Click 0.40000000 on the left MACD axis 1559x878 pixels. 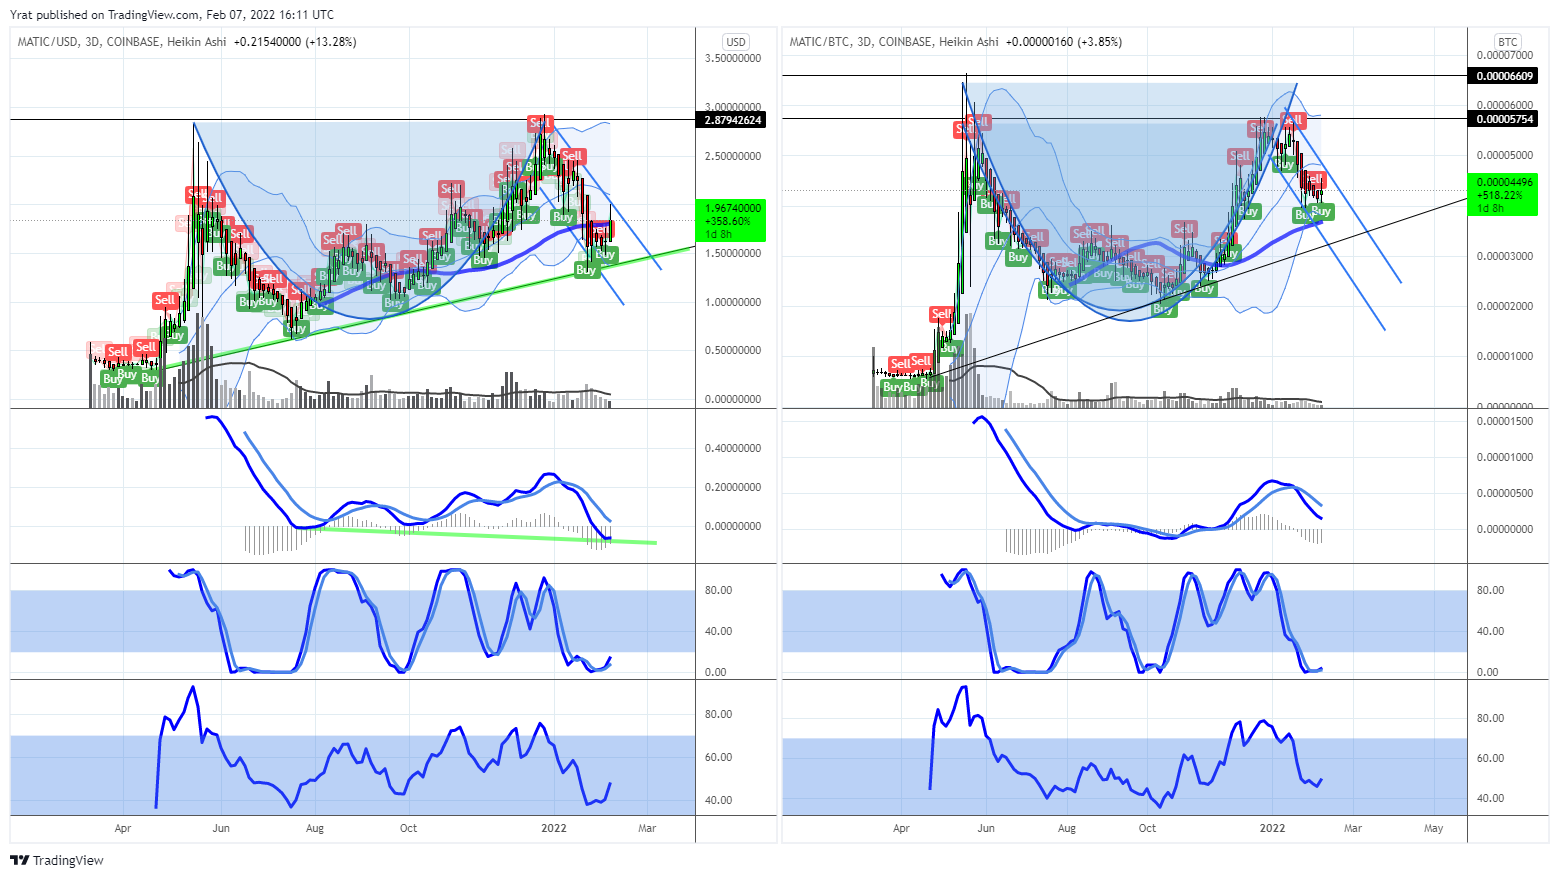point(733,449)
